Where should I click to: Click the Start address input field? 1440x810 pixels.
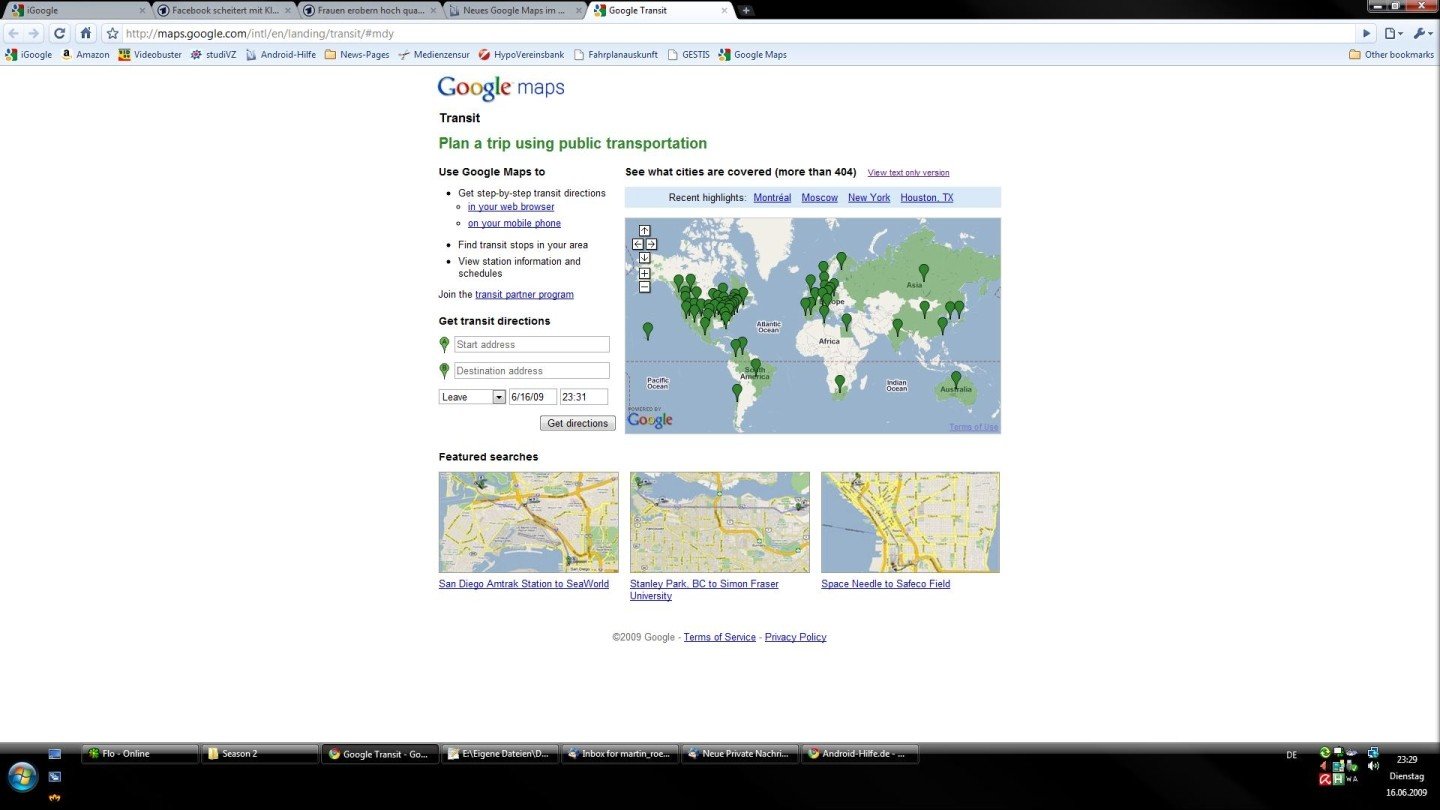[532, 345]
